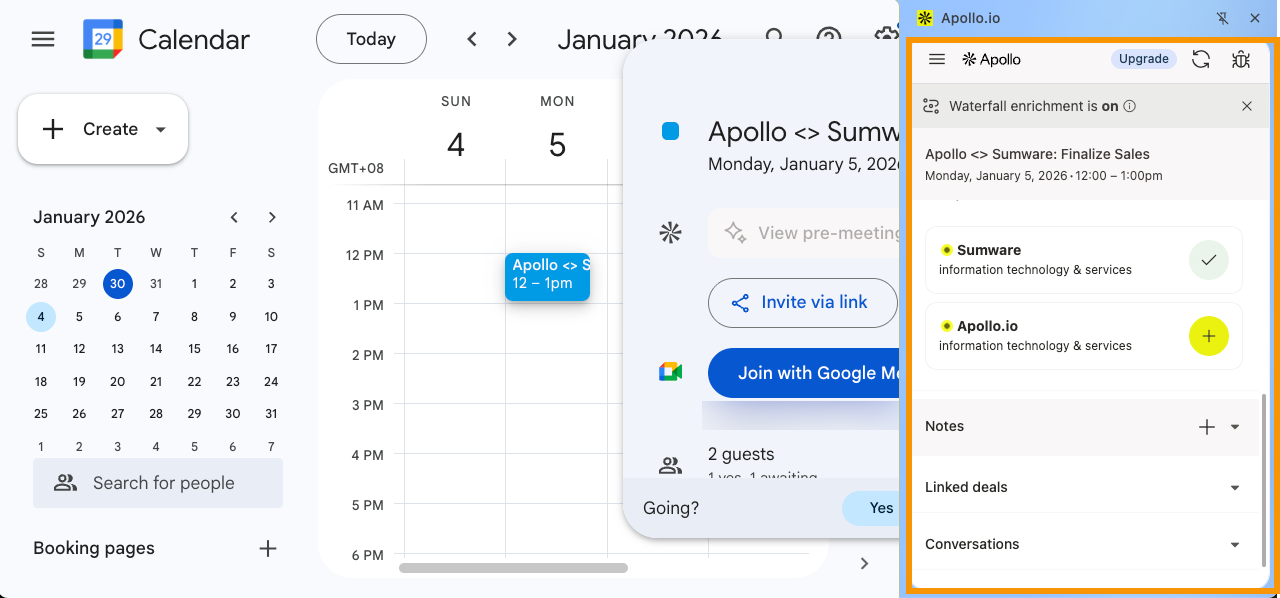This screenshot has height=598, width=1280.
Task: Open waterfall enrichment info tooltip
Action: 1129,106
